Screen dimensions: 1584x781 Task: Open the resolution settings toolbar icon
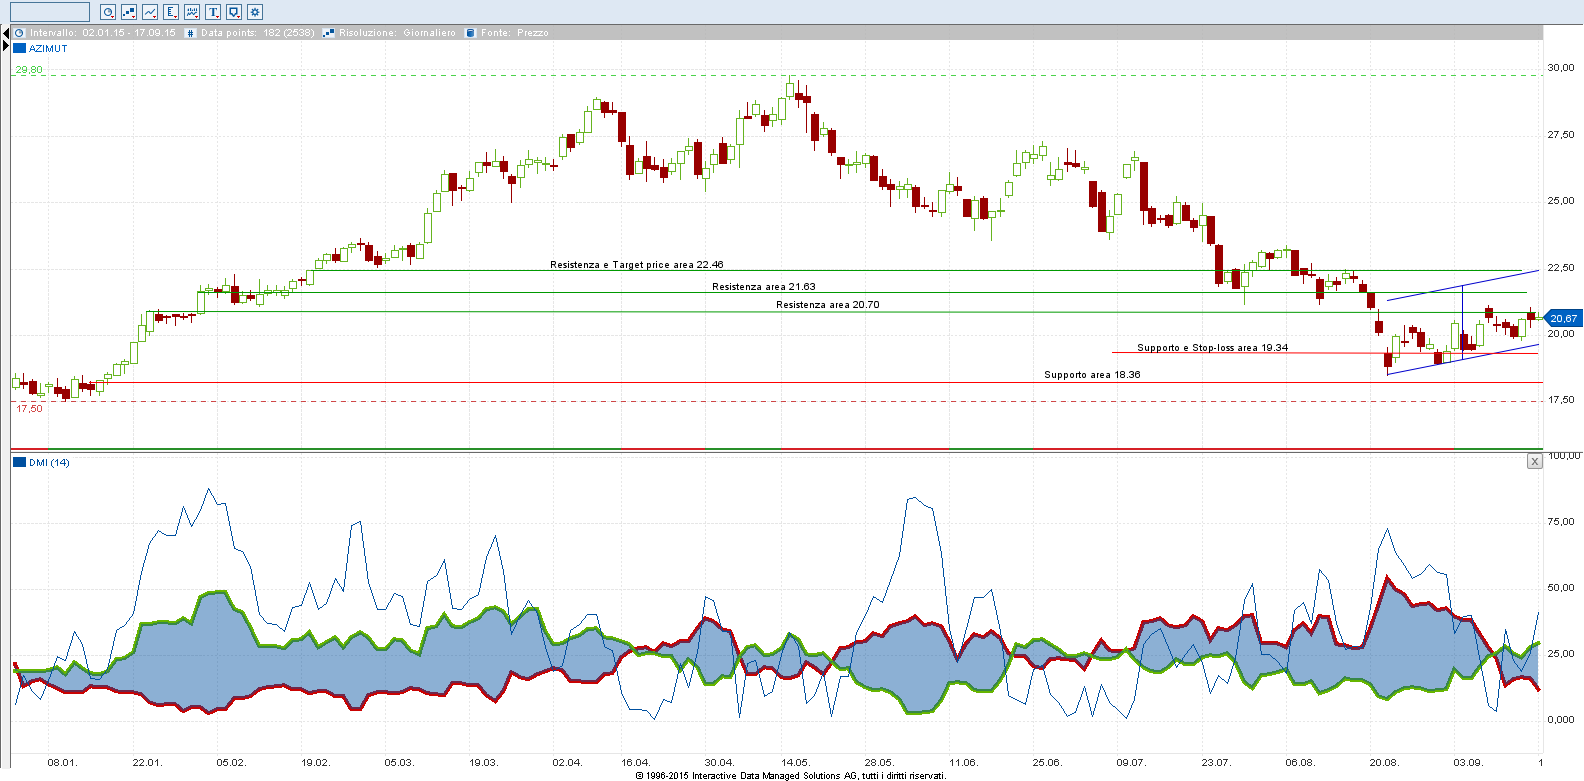(129, 12)
